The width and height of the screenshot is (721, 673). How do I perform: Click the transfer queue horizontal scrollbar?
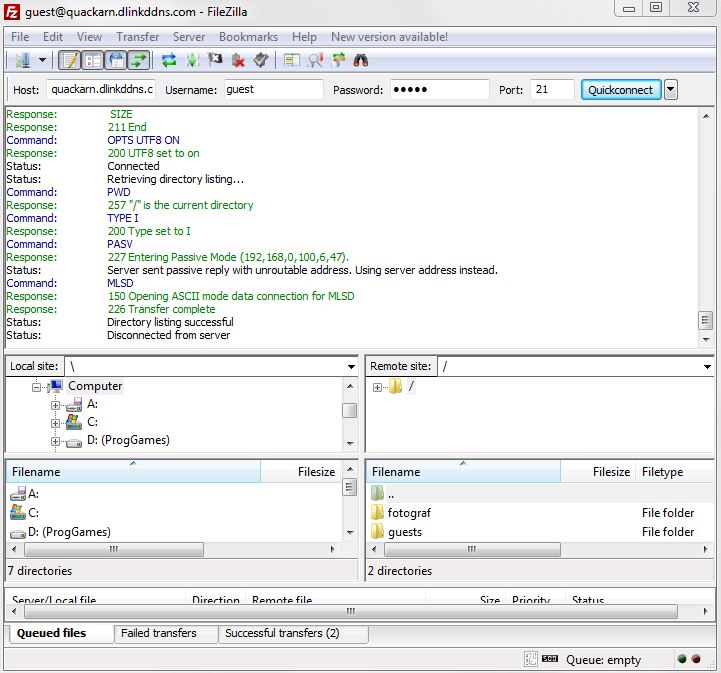pos(351,611)
